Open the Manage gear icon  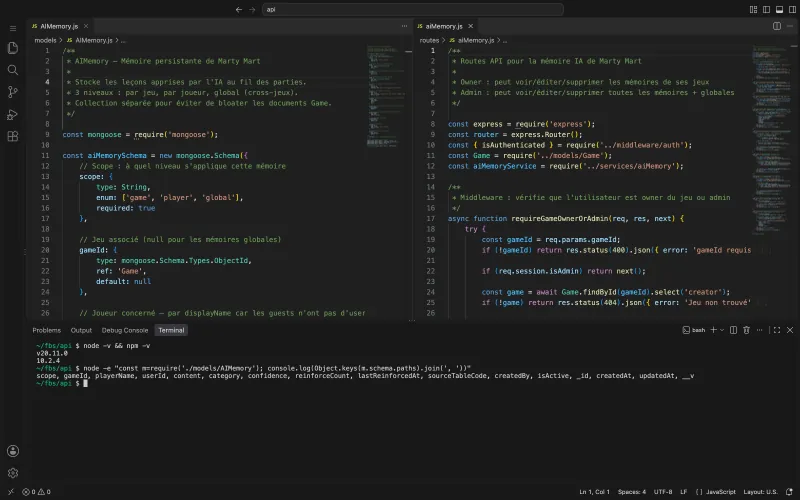[13, 473]
